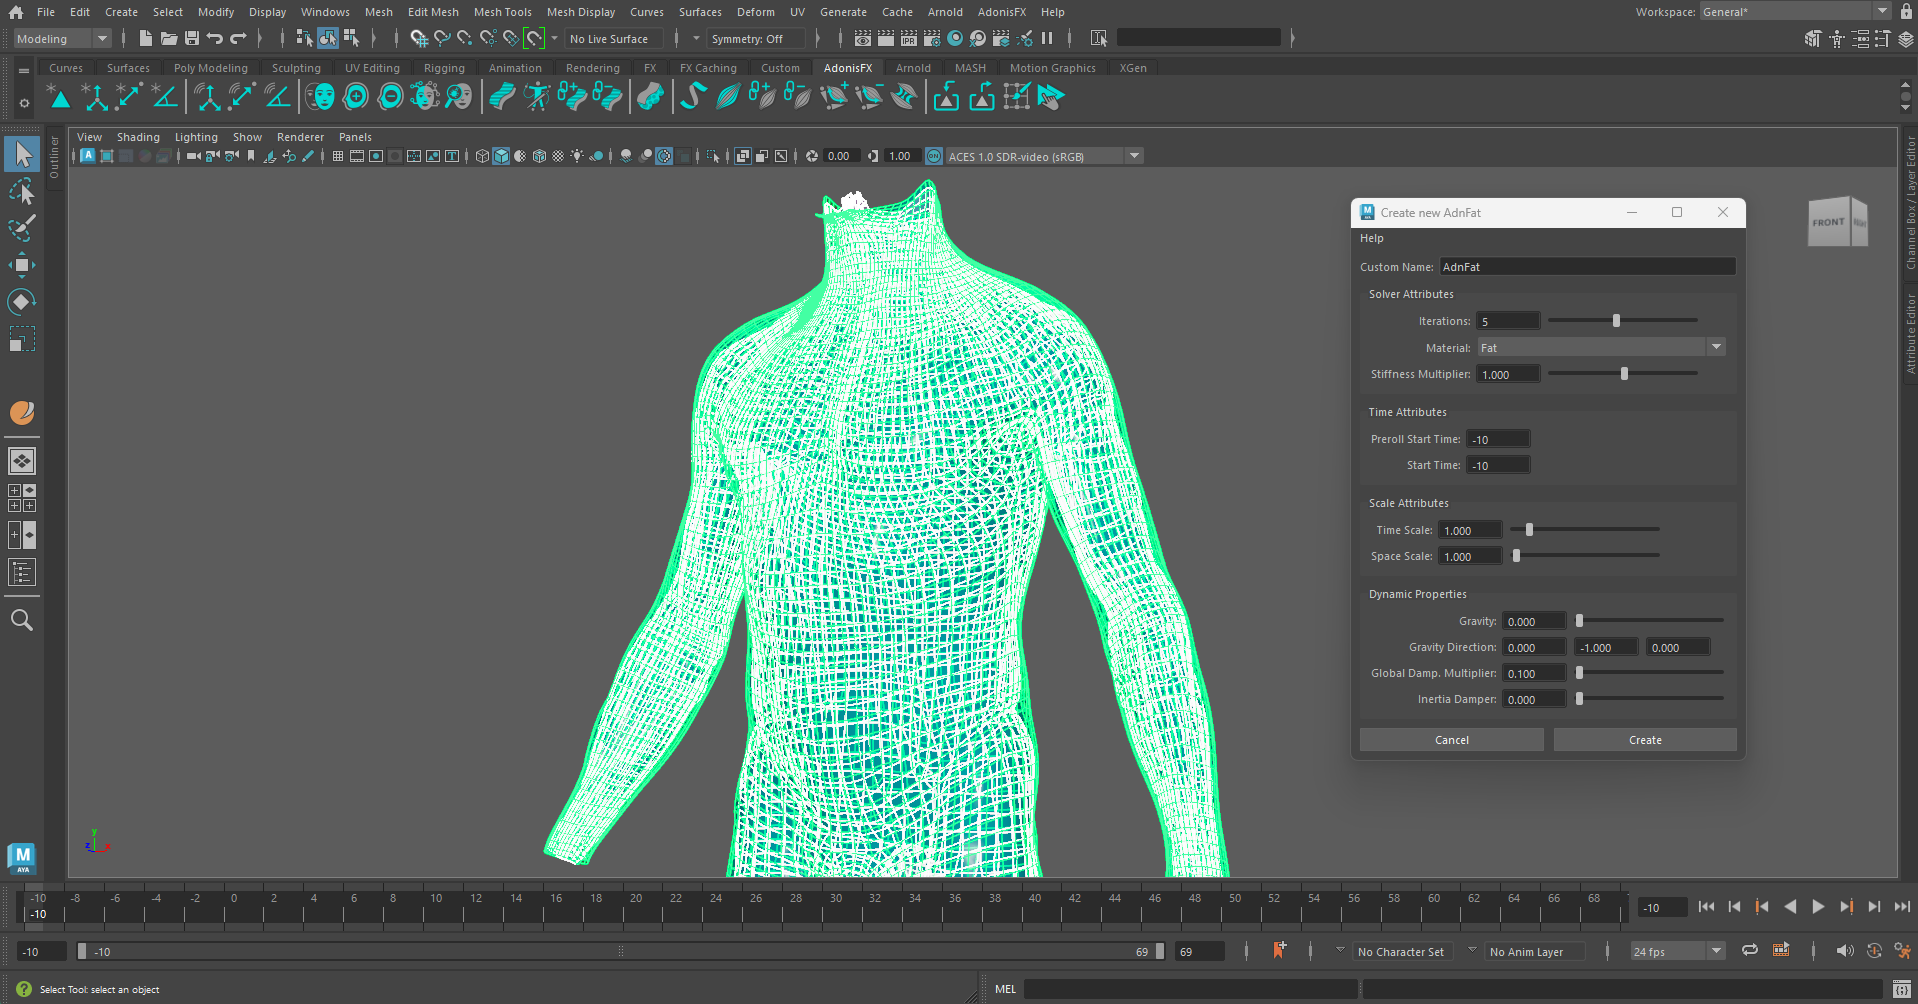
Task: Toggle timeline loop playback icon
Action: coord(1750,950)
